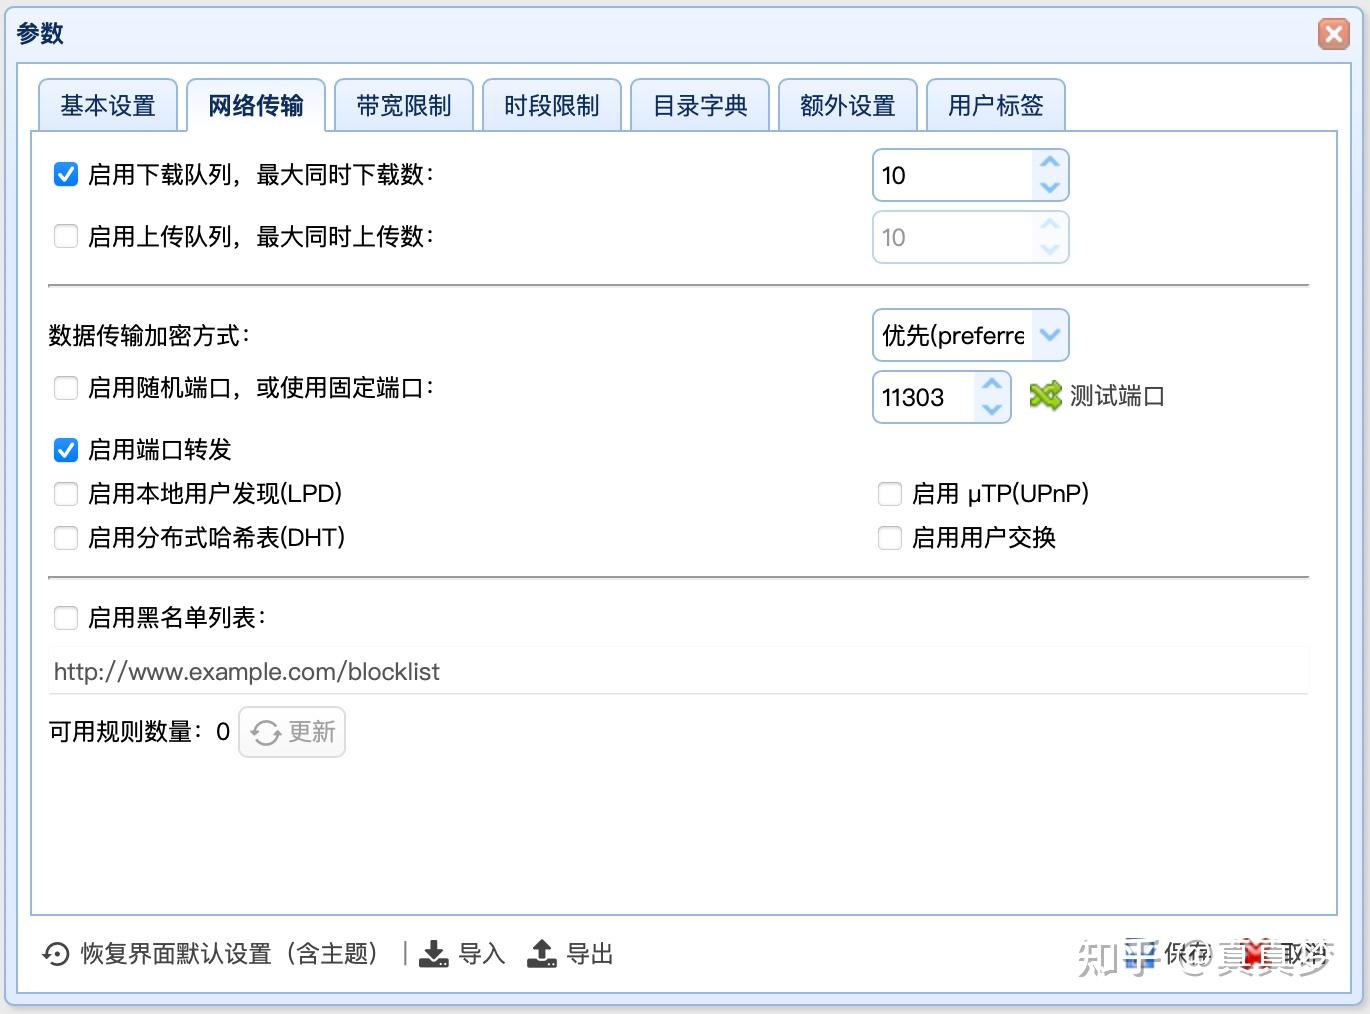Decrease the max simultaneous downloads value
This screenshot has height=1014, width=1370.
pos(1050,187)
